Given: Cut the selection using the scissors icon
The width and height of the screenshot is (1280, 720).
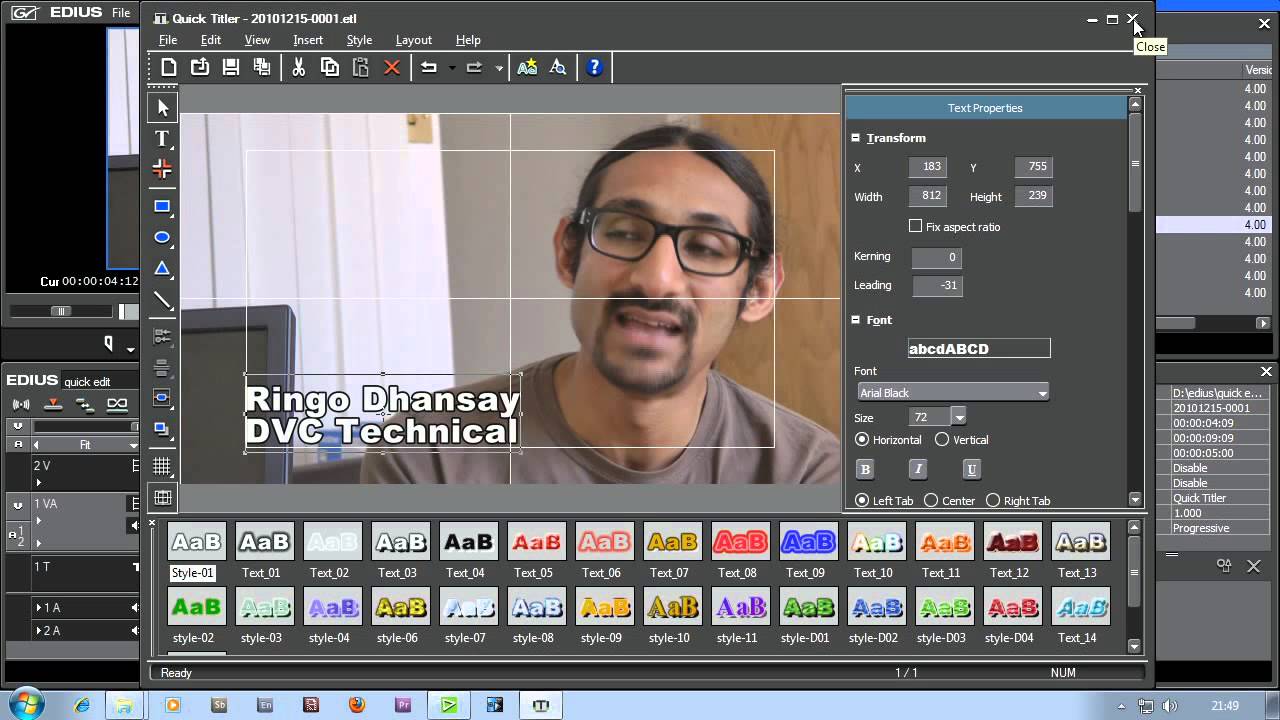Looking at the screenshot, I should pos(298,67).
